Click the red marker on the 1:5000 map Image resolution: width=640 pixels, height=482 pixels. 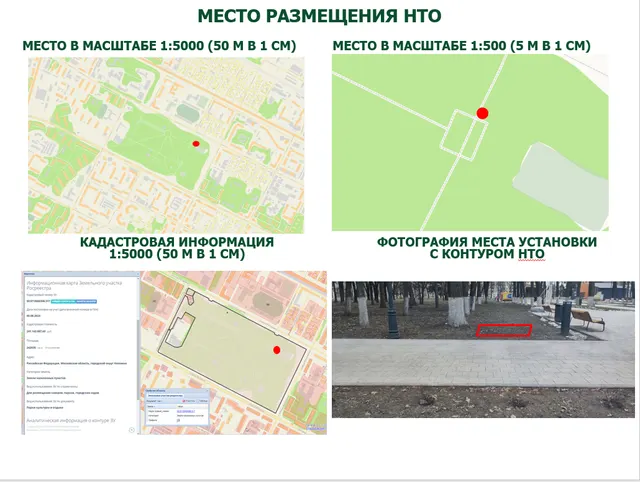point(196,144)
